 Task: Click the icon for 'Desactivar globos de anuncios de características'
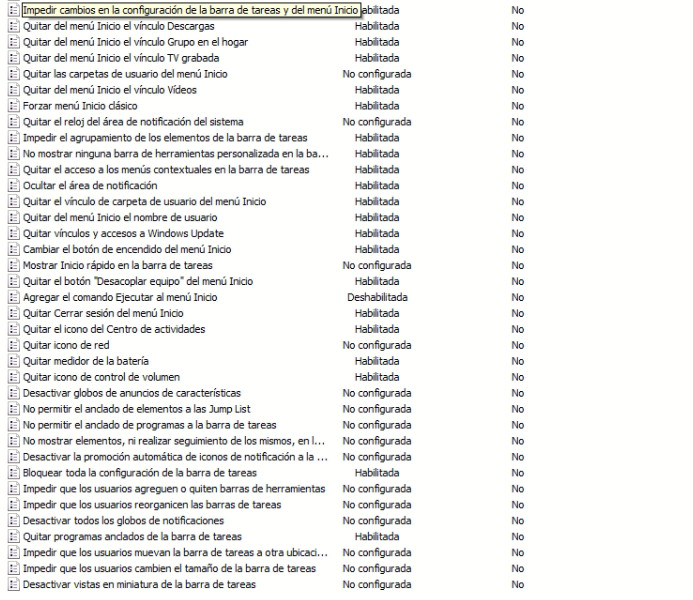click(14, 393)
